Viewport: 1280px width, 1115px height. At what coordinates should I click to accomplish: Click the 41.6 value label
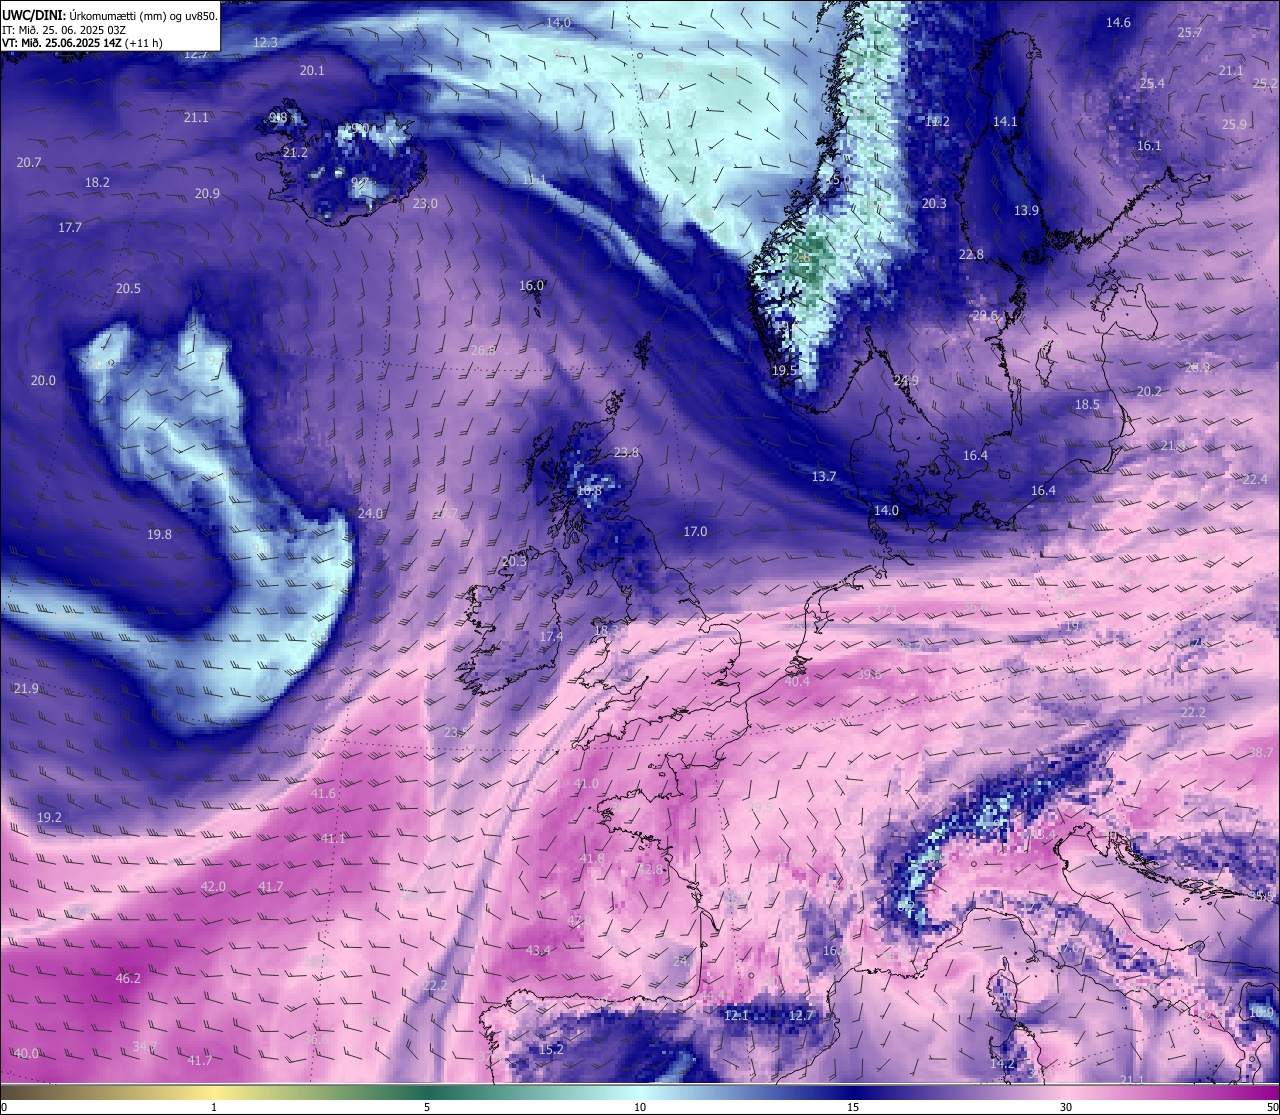click(323, 793)
